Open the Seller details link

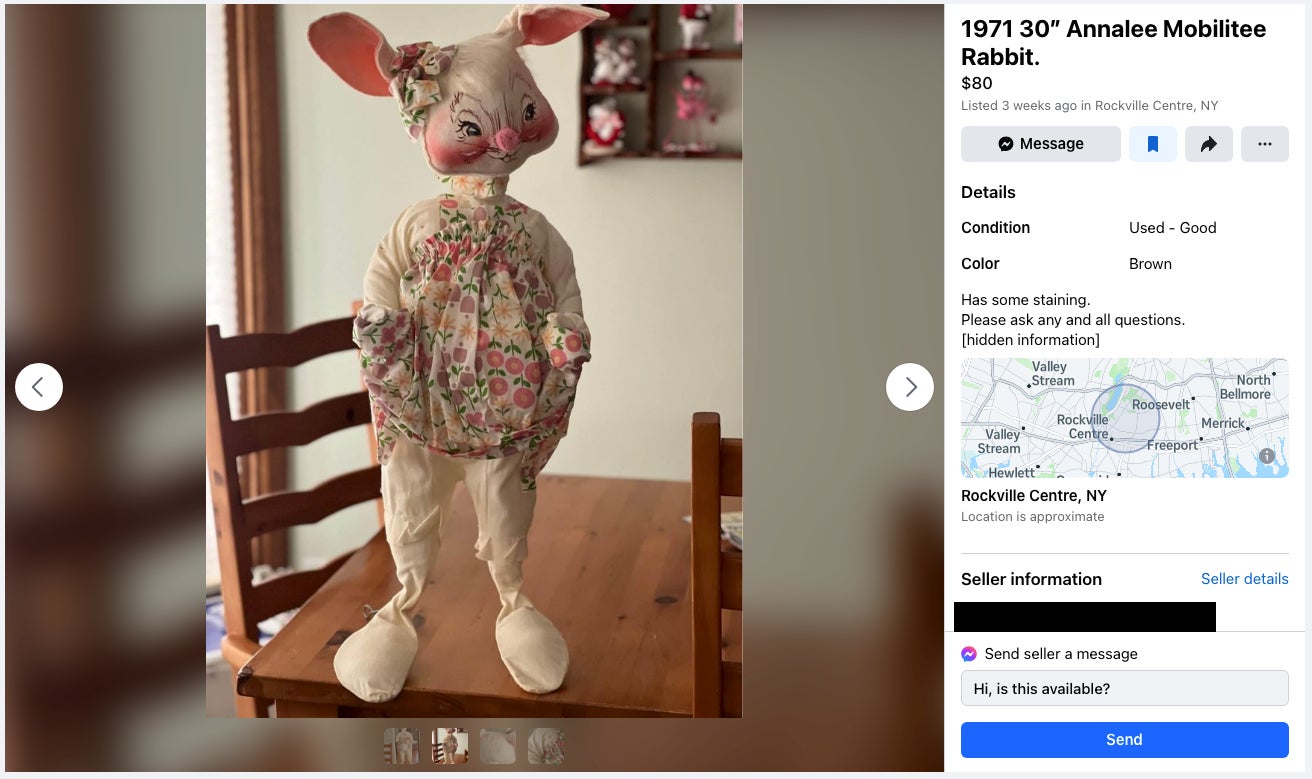point(1244,579)
